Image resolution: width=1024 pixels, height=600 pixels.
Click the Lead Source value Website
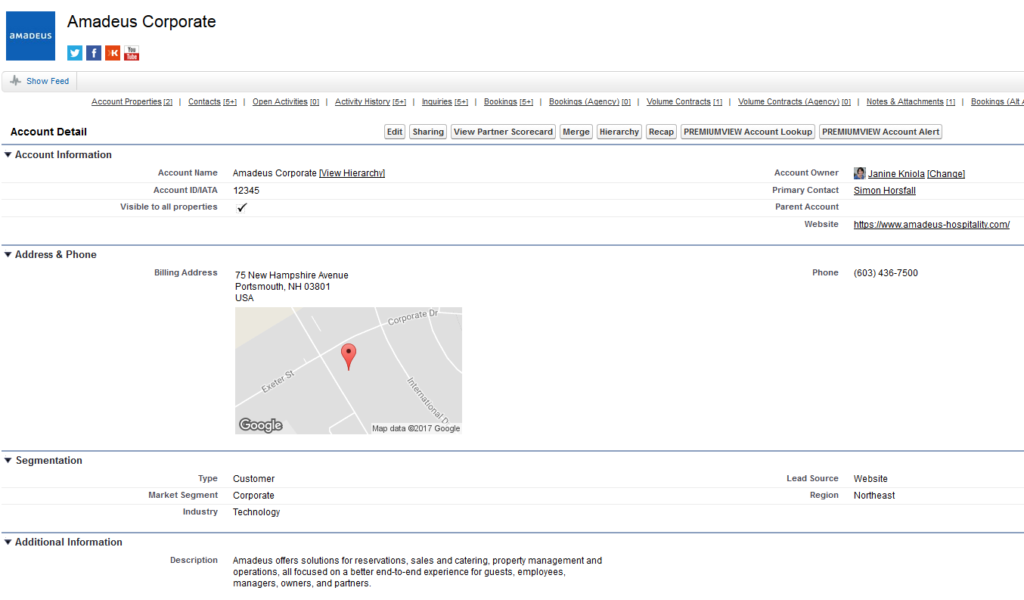tap(871, 479)
